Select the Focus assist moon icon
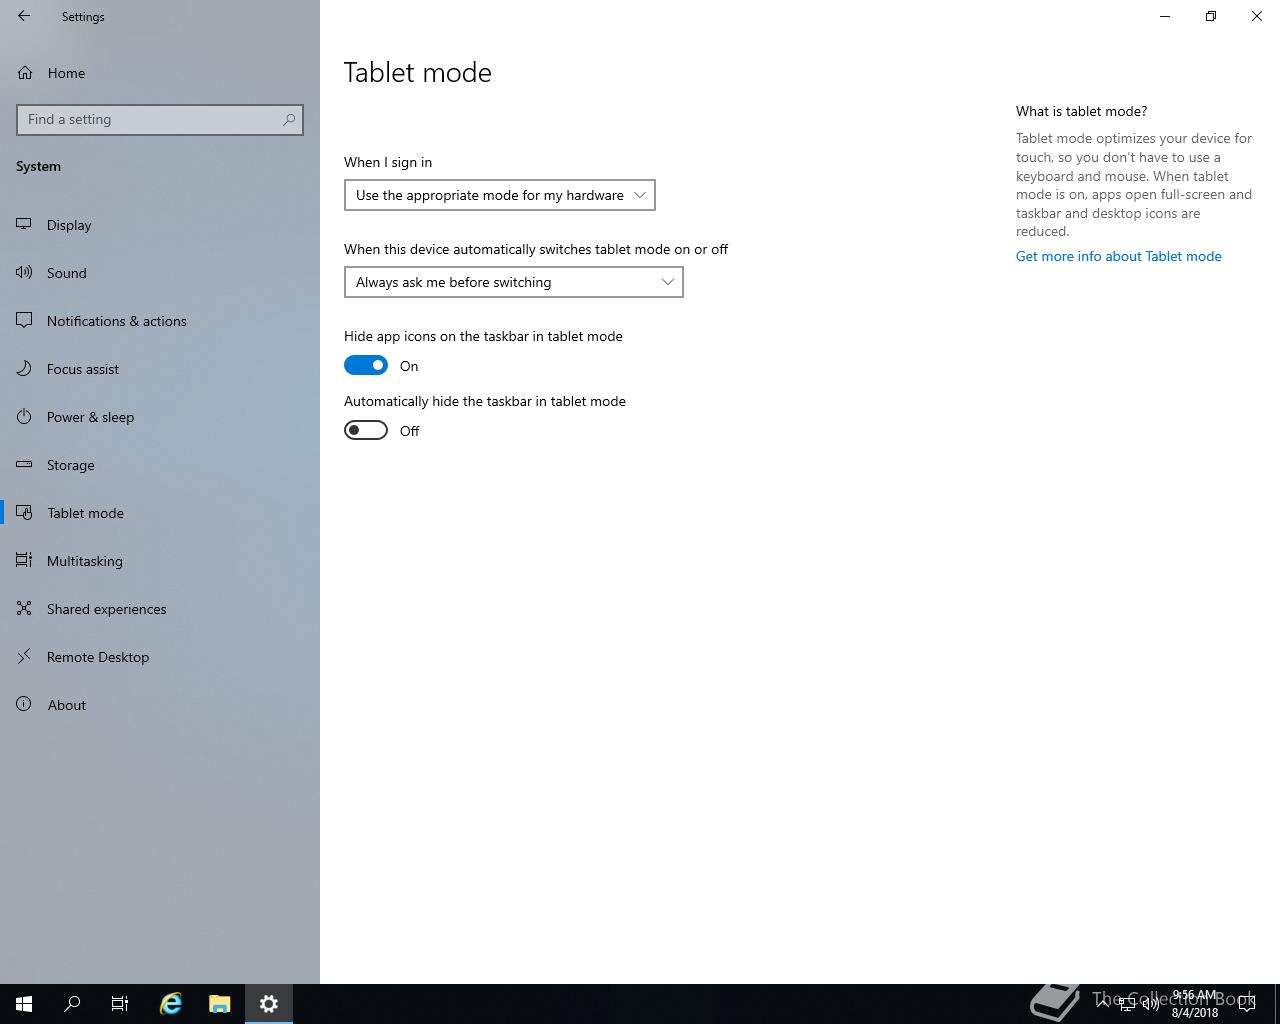1280x1024 pixels. [24, 369]
